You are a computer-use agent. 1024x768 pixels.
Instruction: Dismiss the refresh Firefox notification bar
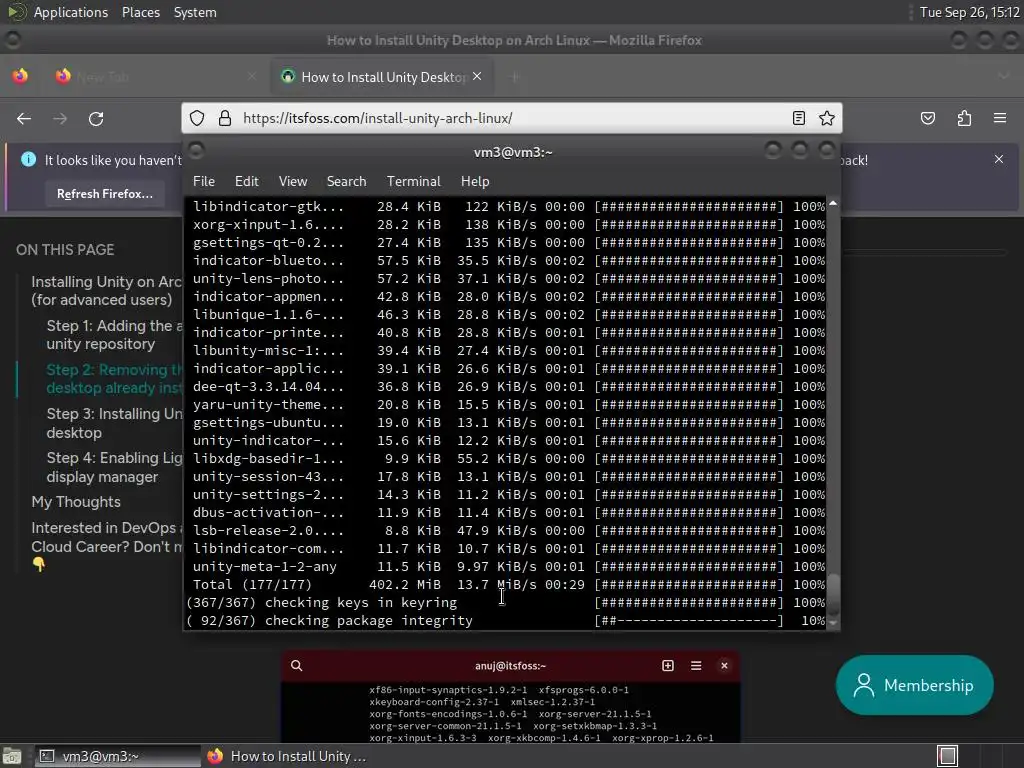pyautogui.click(x=999, y=159)
